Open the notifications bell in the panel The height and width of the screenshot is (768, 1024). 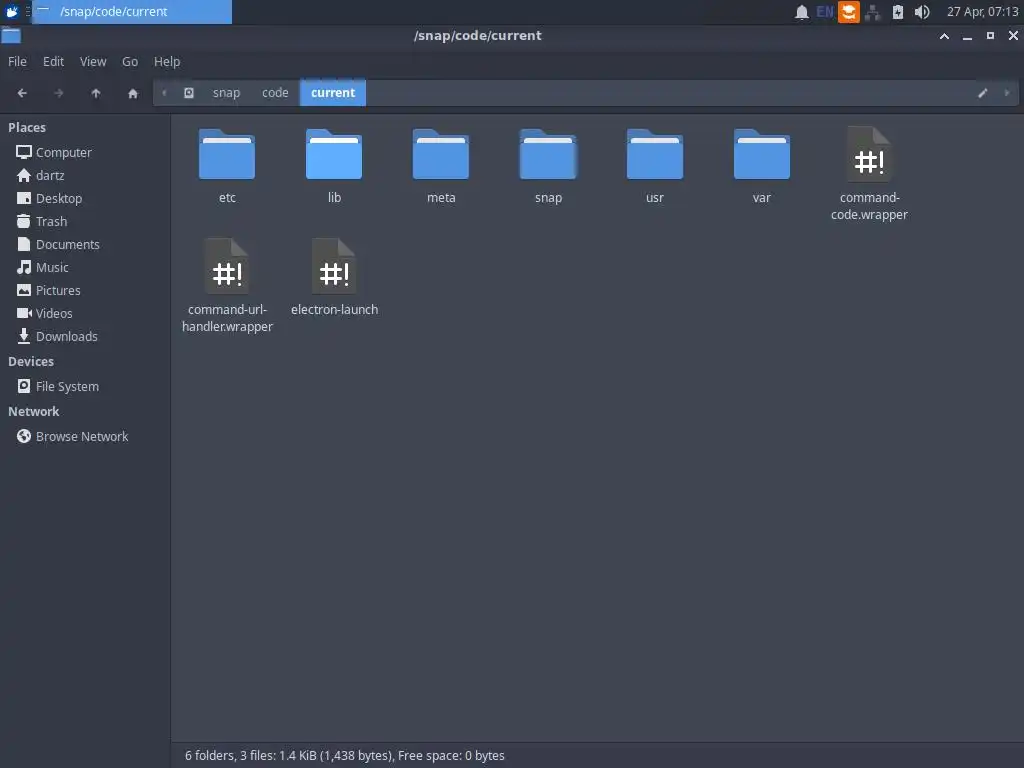point(802,12)
